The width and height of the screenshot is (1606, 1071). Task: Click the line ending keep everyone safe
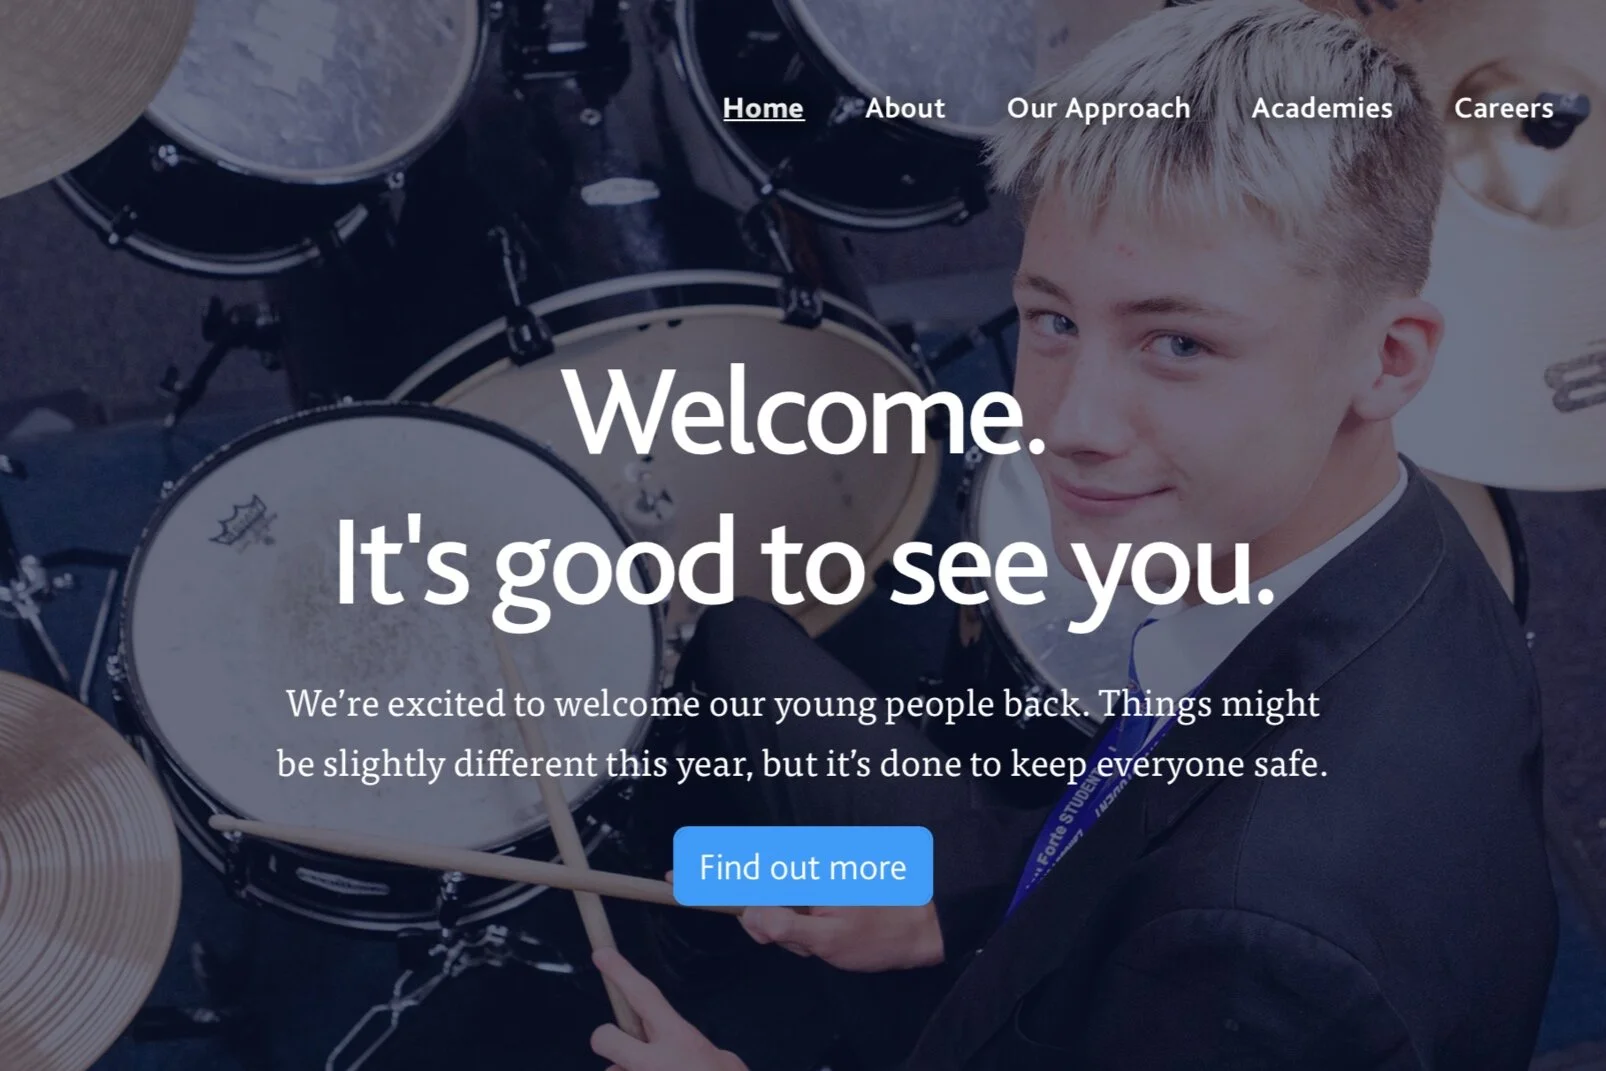pos(803,763)
